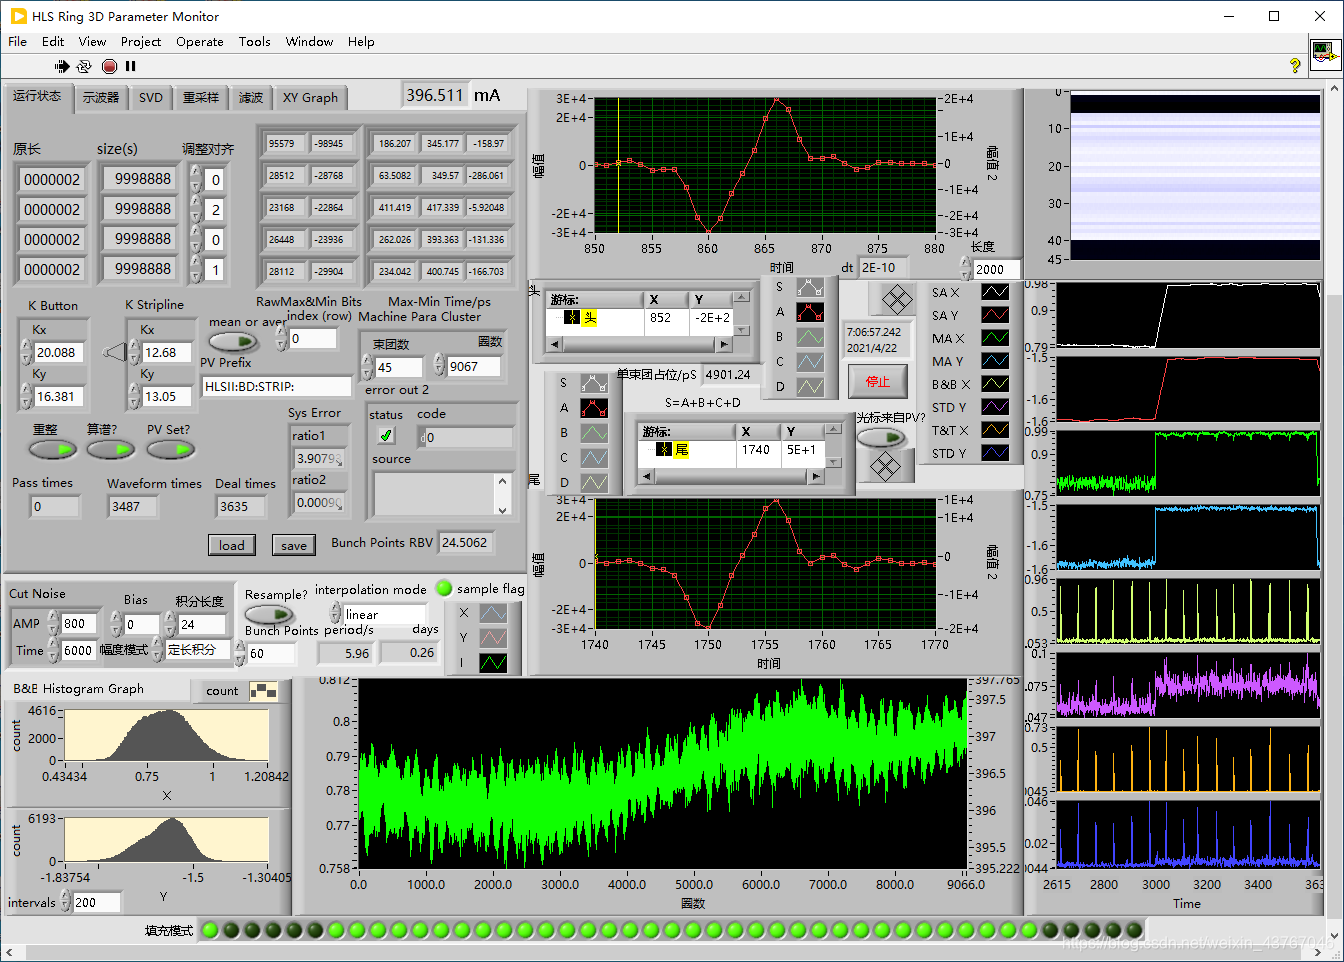Image resolution: width=1344 pixels, height=962 pixels.
Task: Click the Run Continuously toolbar icon
Action: click(84, 66)
